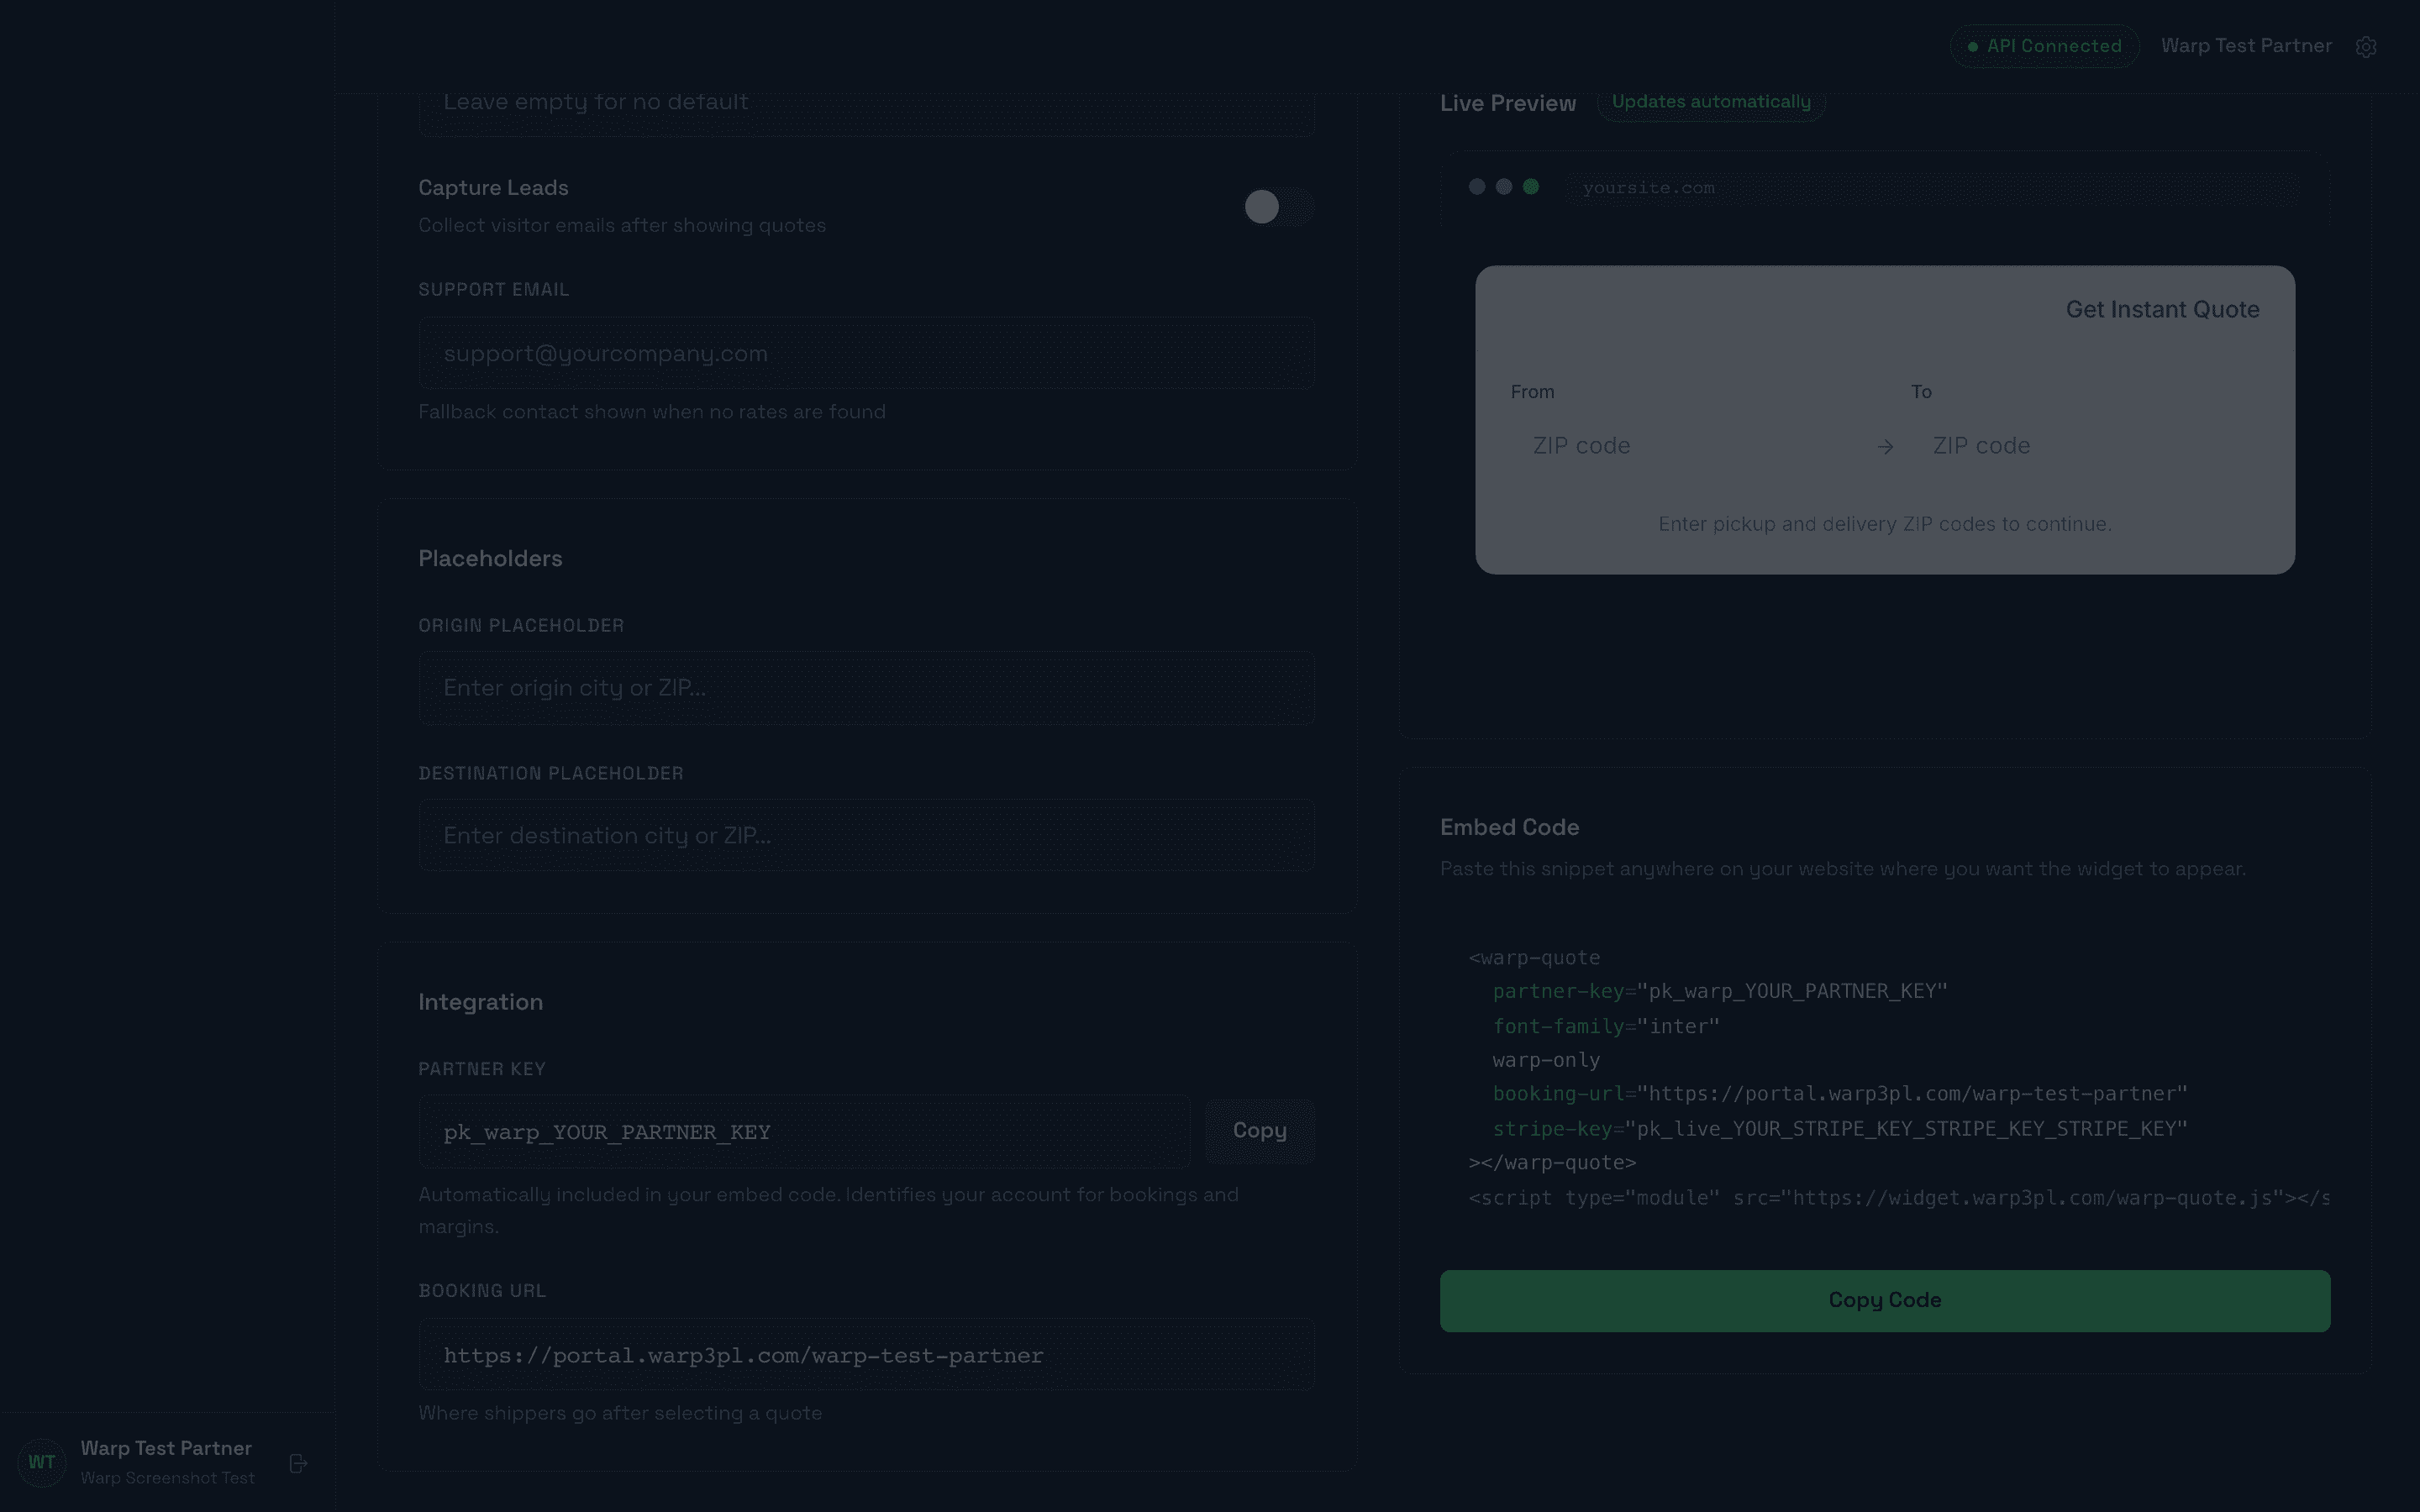Screen dimensions: 2420x1512
Task: Focus the Support Email input field
Action: pyautogui.click(x=866, y=353)
